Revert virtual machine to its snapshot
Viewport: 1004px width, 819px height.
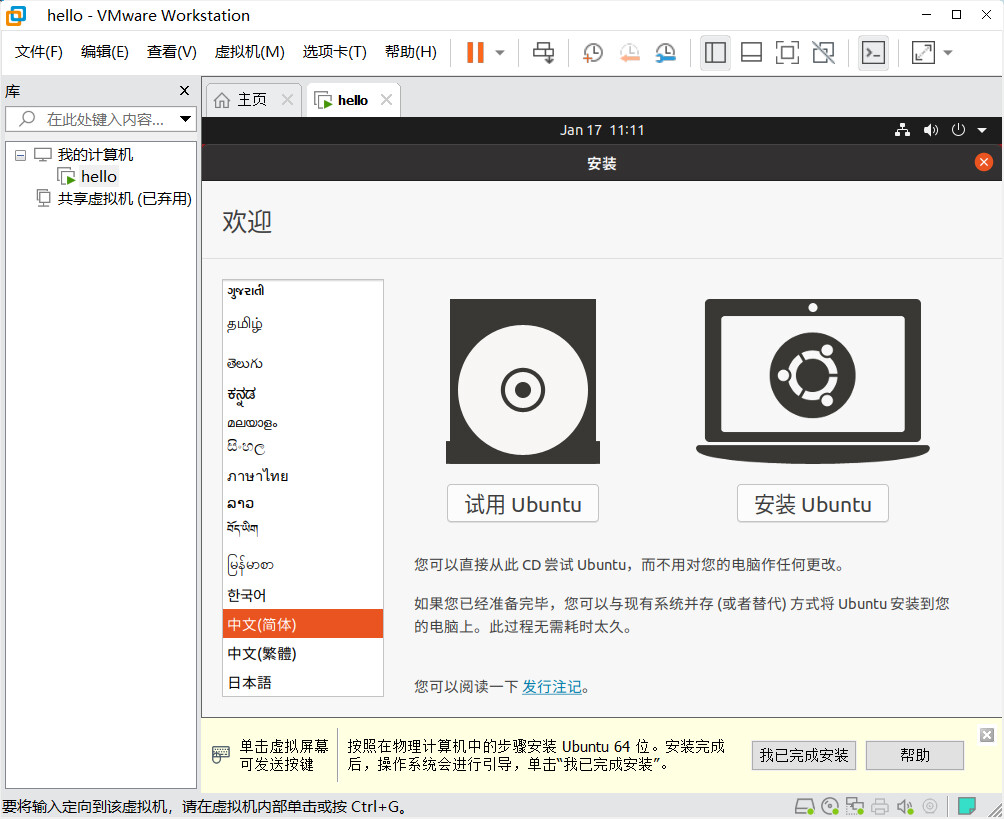629,53
